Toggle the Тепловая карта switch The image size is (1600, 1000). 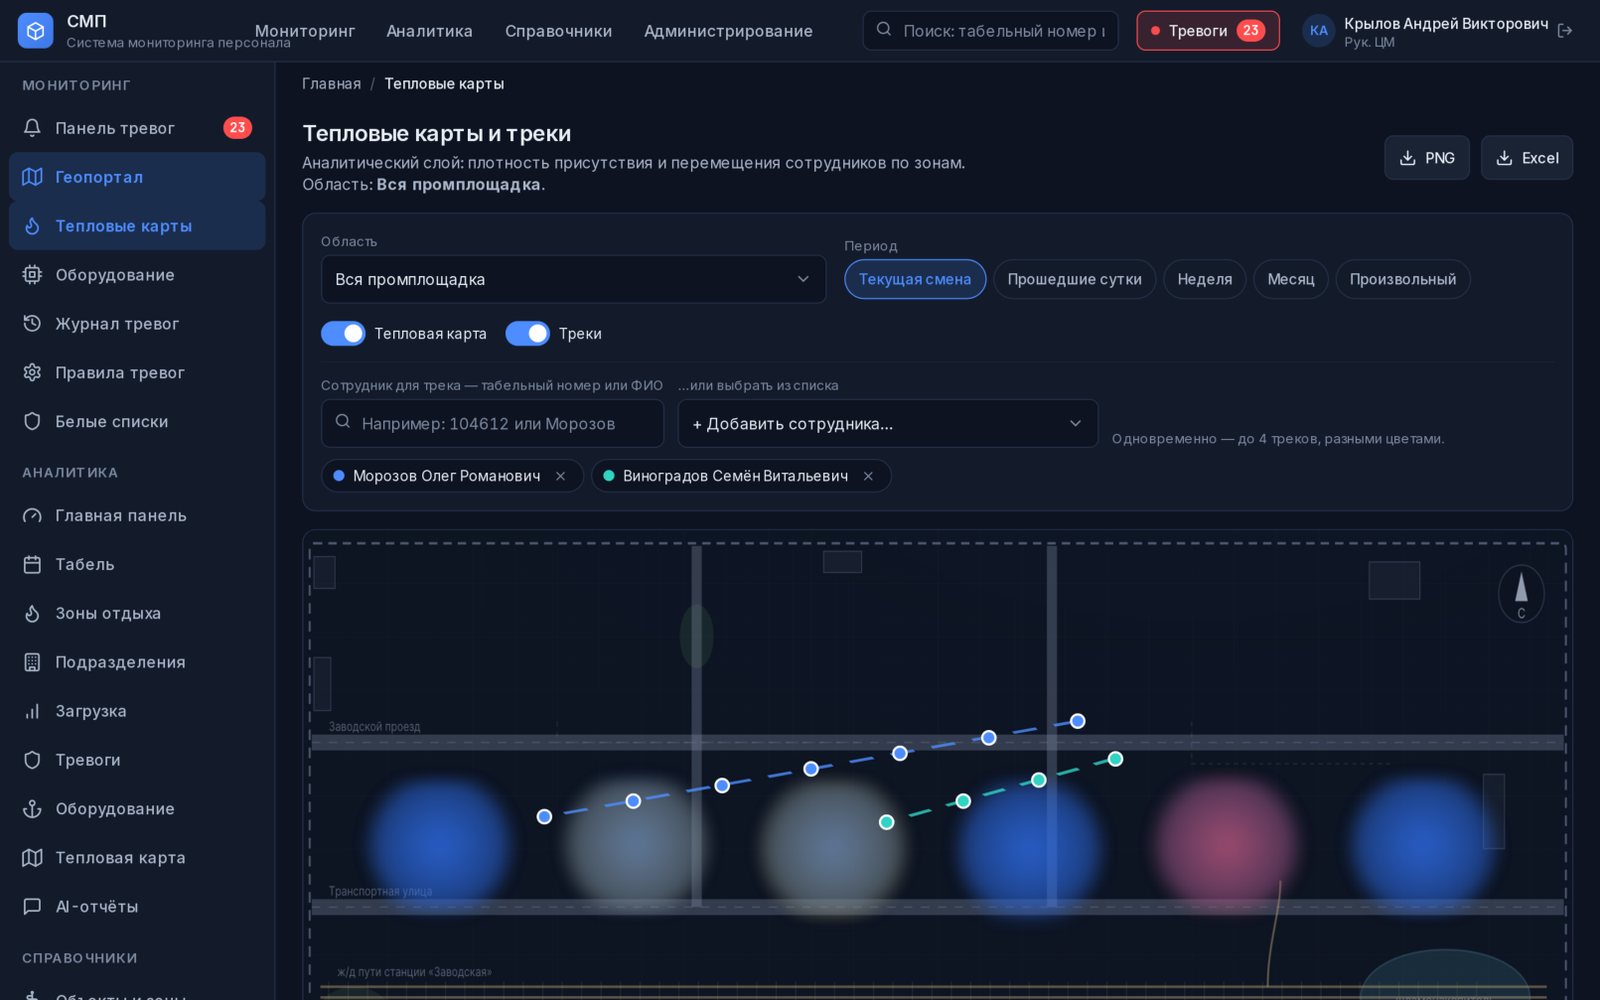coord(343,334)
